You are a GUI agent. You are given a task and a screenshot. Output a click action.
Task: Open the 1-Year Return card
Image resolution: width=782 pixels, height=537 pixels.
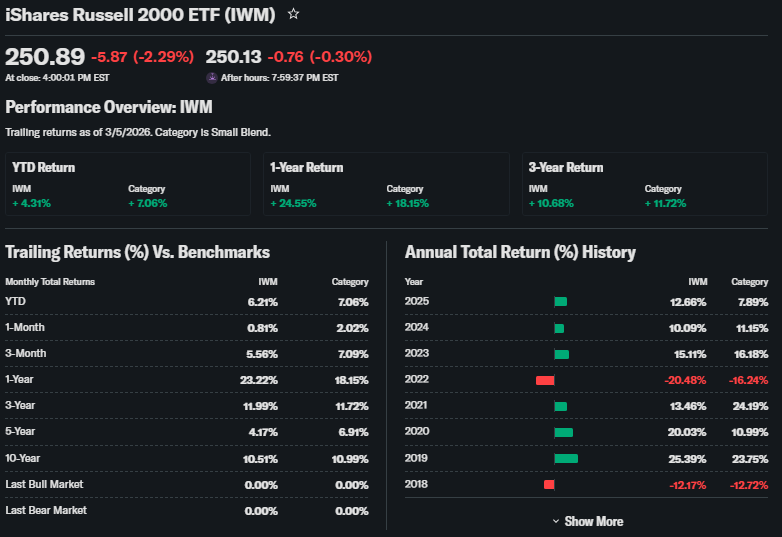[x=386, y=184]
